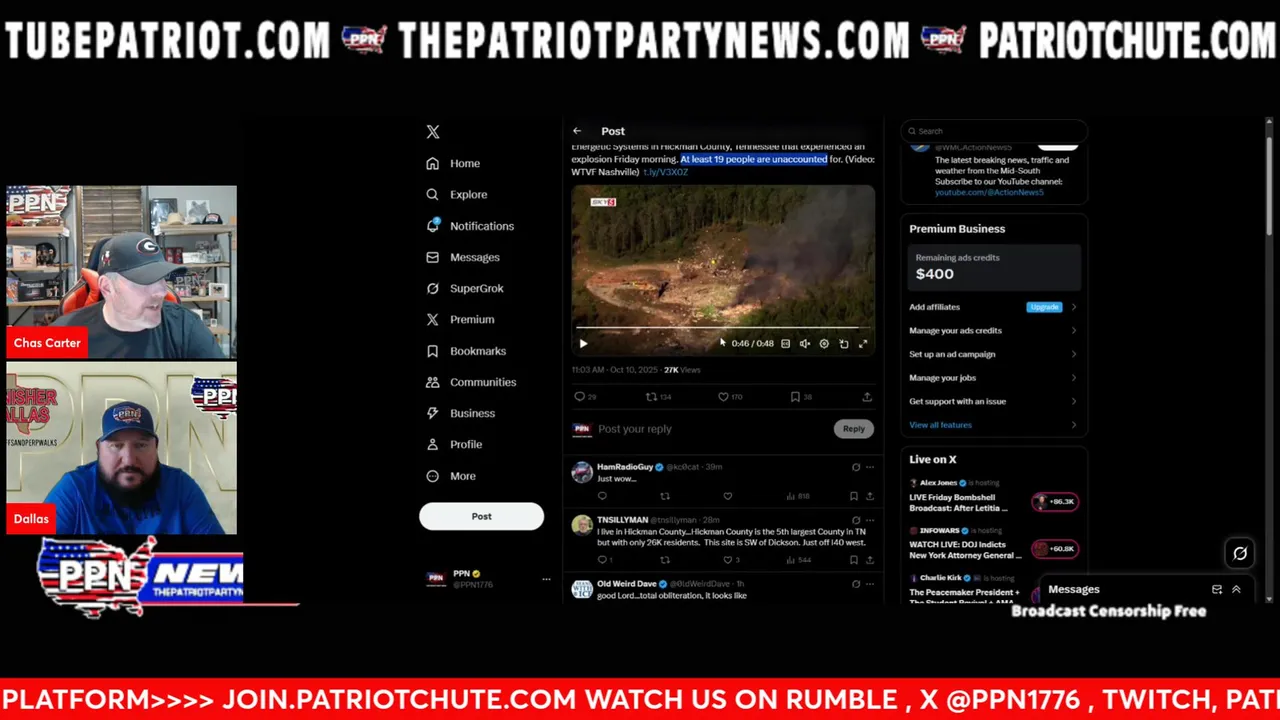Open TNSILLYMAN's profile
The width and height of the screenshot is (1280, 720).
pos(622,520)
